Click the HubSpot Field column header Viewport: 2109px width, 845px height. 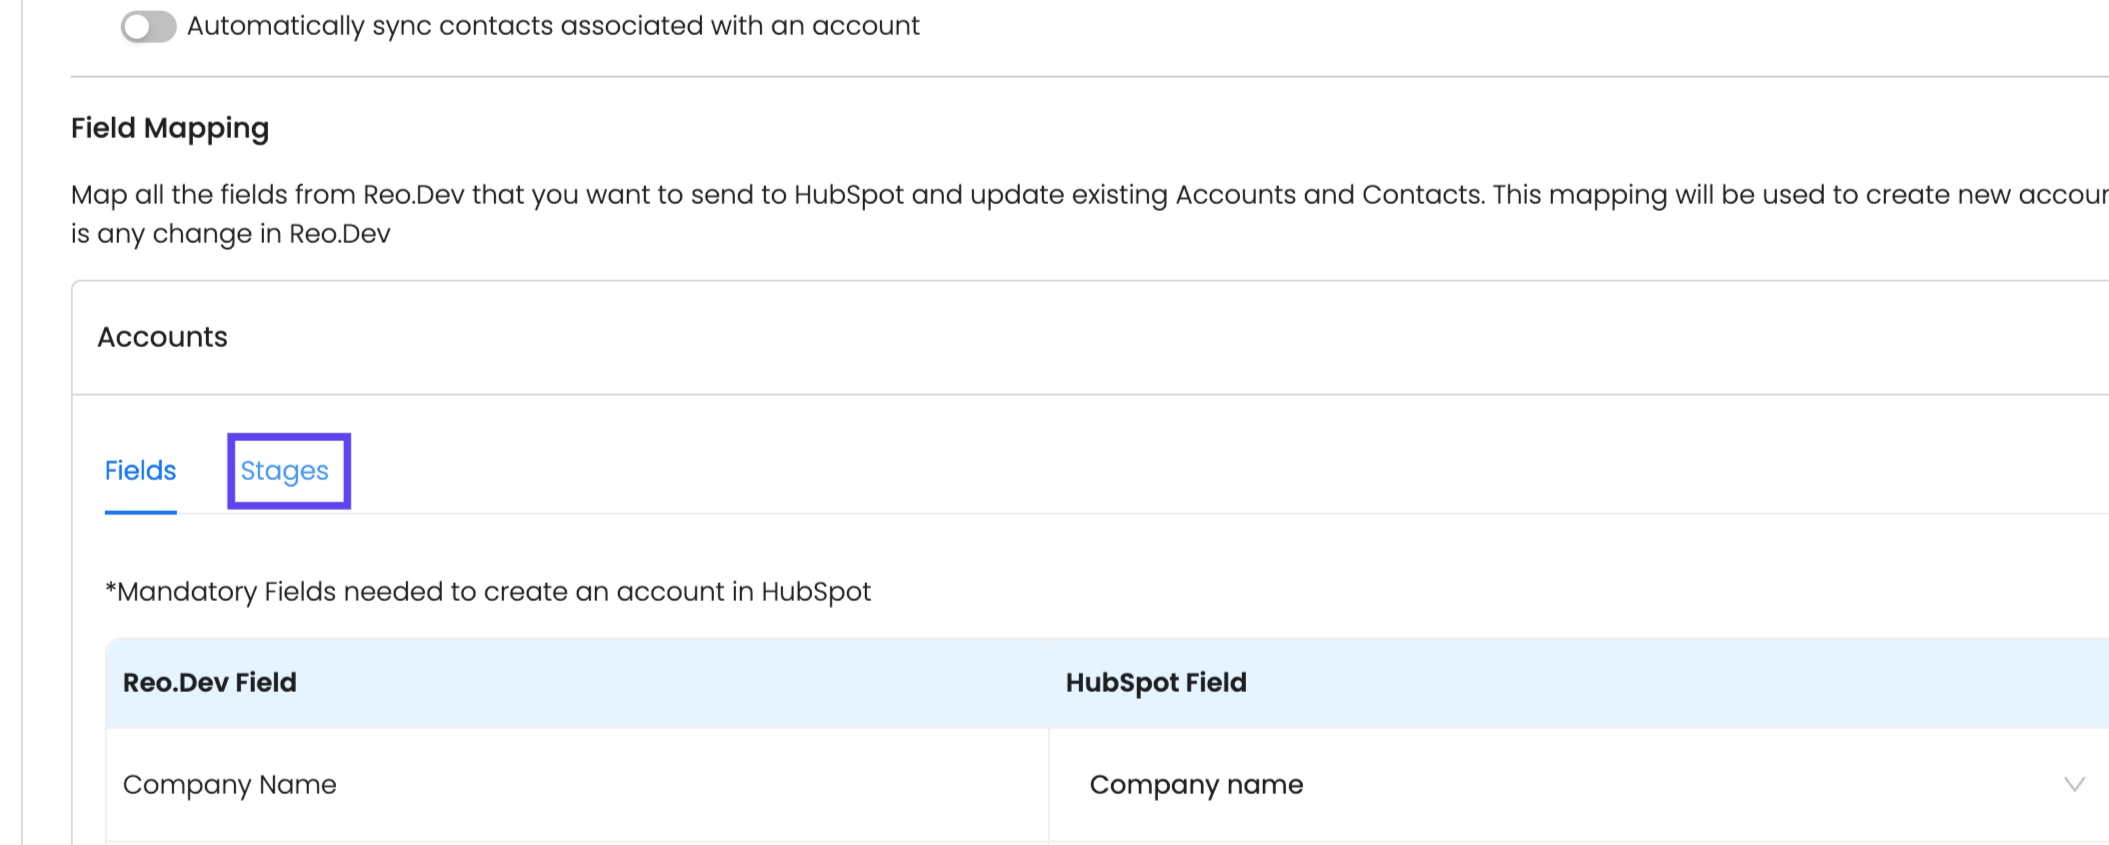pyautogui.click(x=1156, y=683)
